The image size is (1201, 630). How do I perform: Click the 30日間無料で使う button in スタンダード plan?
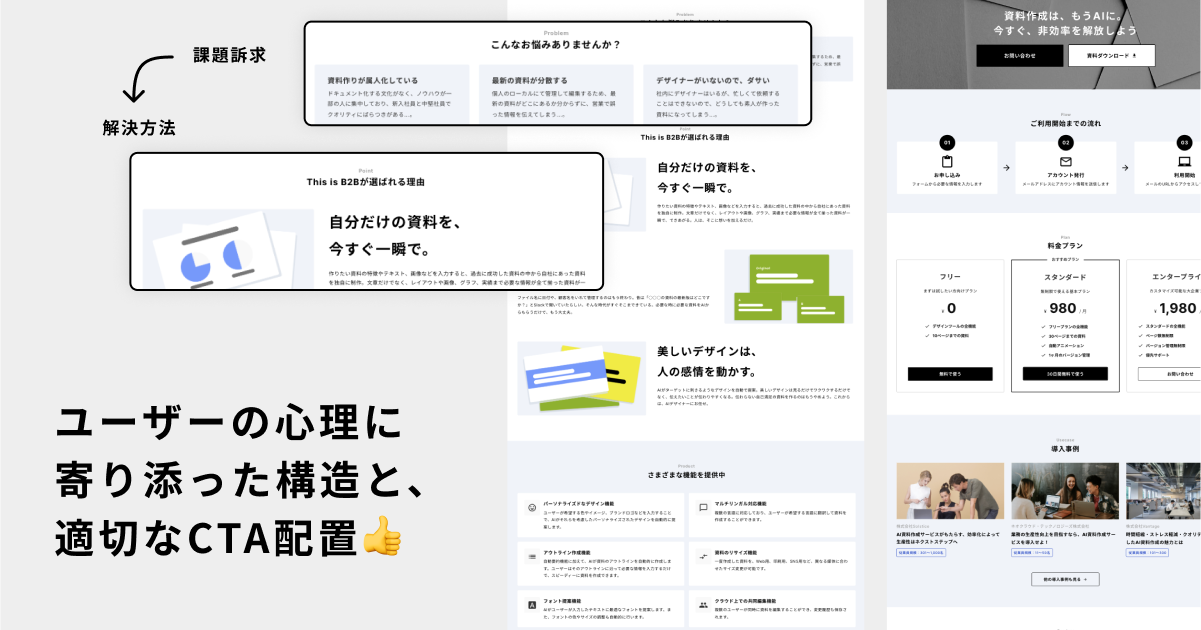click(1065, 374)
